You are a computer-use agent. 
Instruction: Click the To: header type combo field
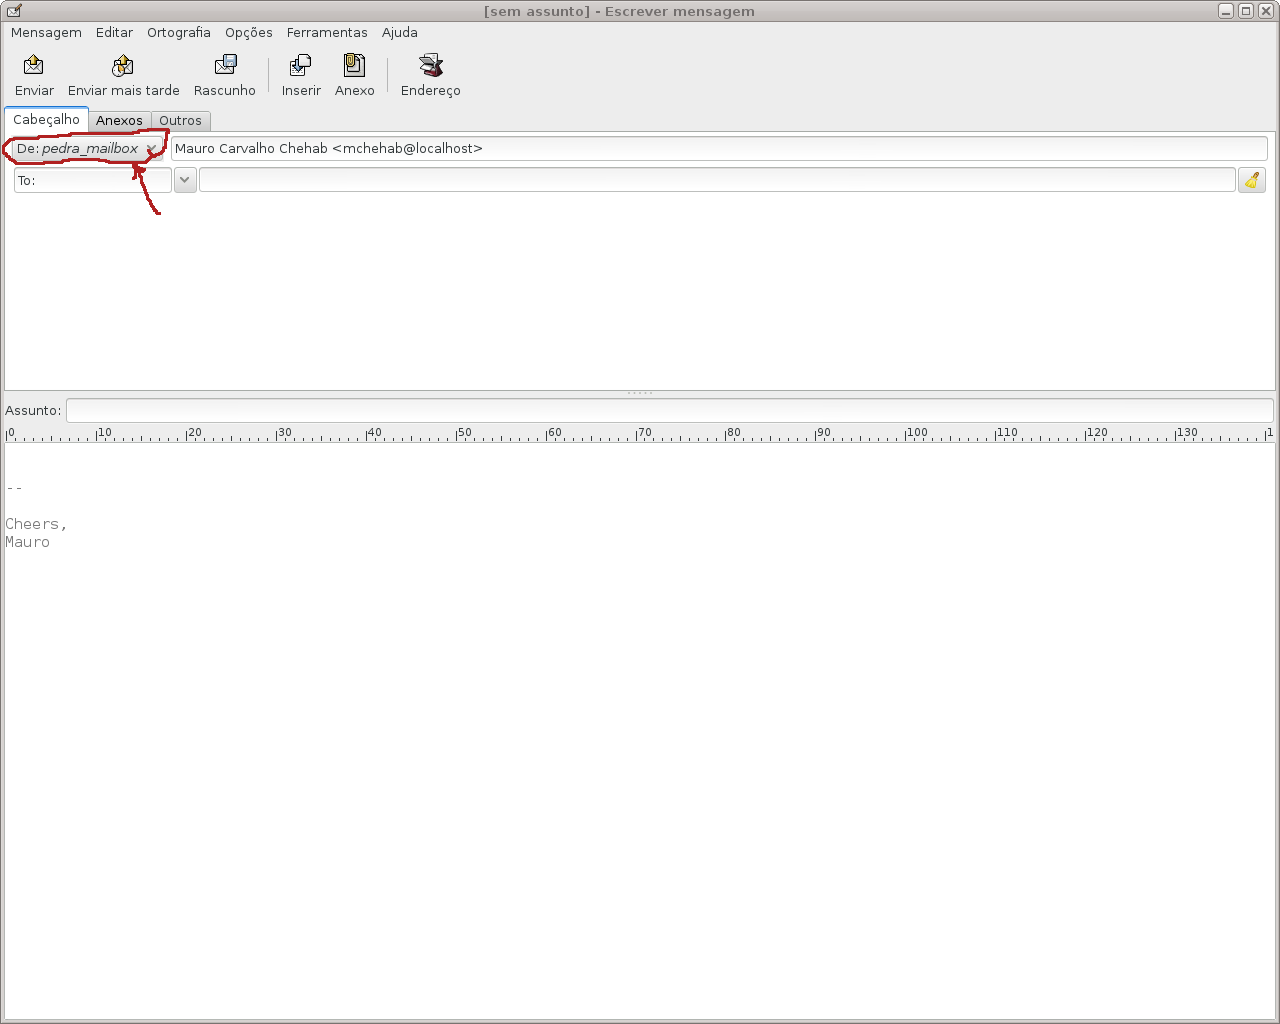tap(92, 180)
